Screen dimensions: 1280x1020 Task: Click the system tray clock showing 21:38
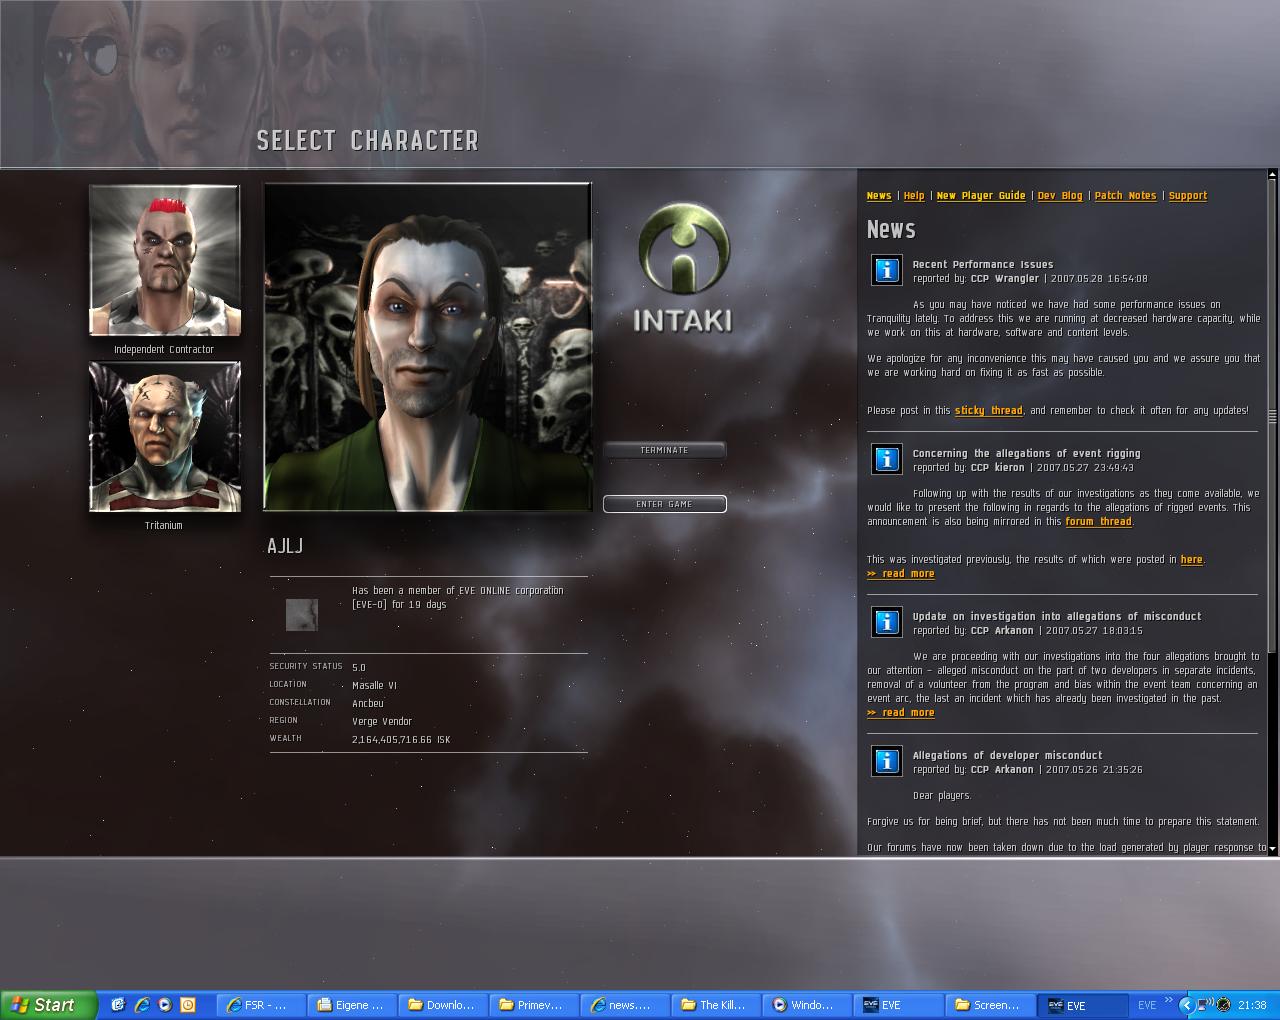(x=1252, y=1005)
